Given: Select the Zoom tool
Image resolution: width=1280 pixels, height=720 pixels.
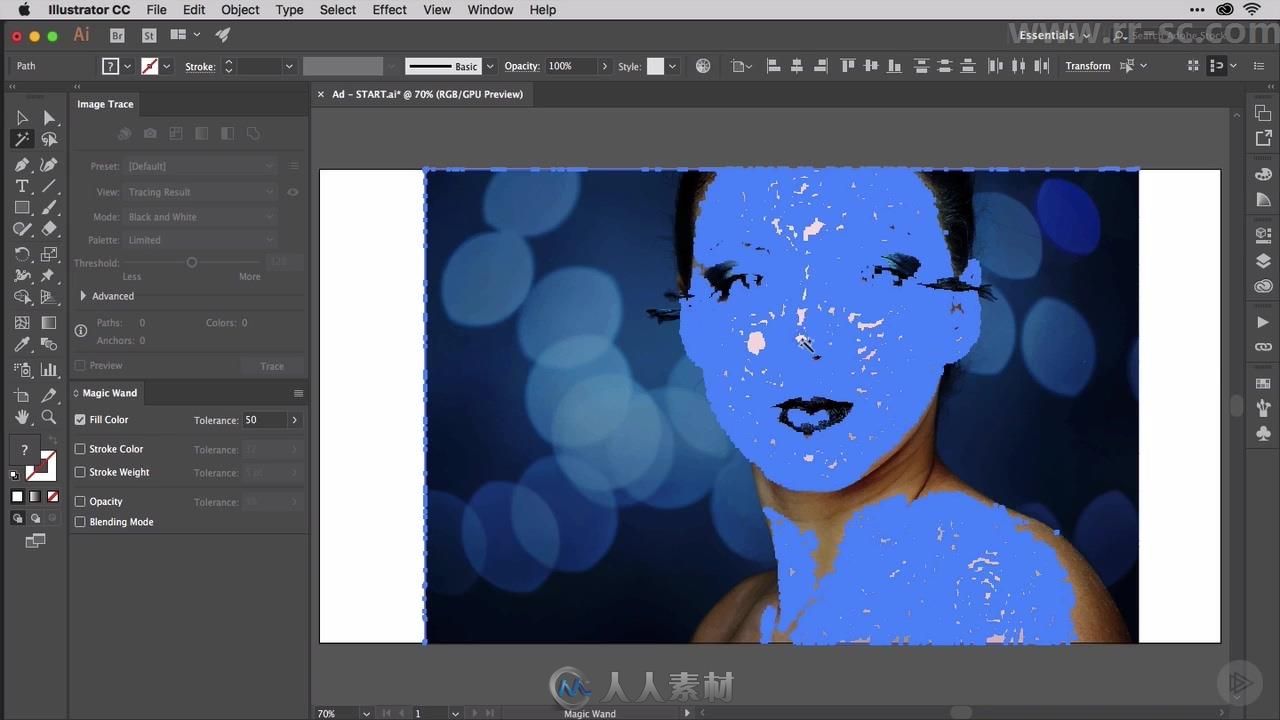Looking at the screenshot, I should pyautogui.click(x=49, y=417).
